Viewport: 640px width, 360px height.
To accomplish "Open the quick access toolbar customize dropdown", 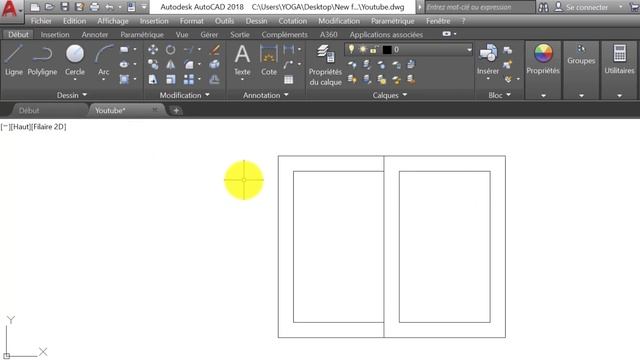I will 144,7.
